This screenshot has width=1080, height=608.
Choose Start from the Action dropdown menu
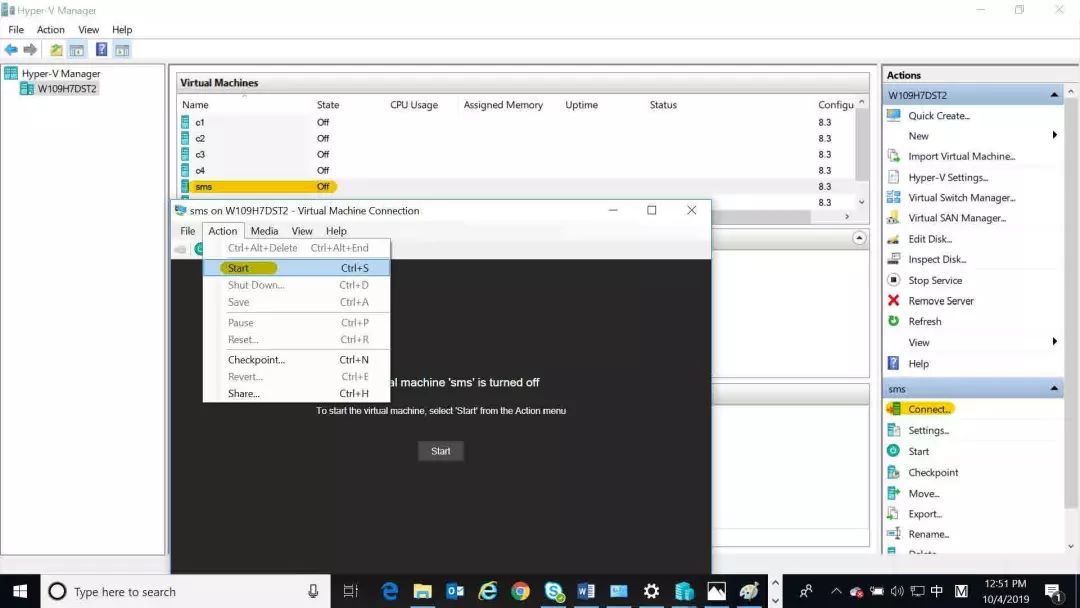297,268
